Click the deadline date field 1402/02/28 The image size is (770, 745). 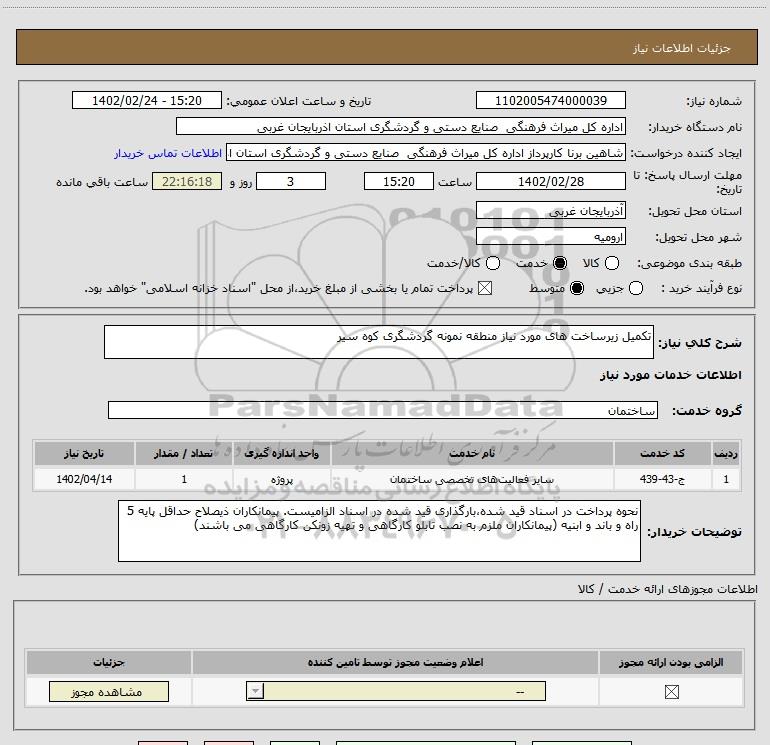point(550,181)
